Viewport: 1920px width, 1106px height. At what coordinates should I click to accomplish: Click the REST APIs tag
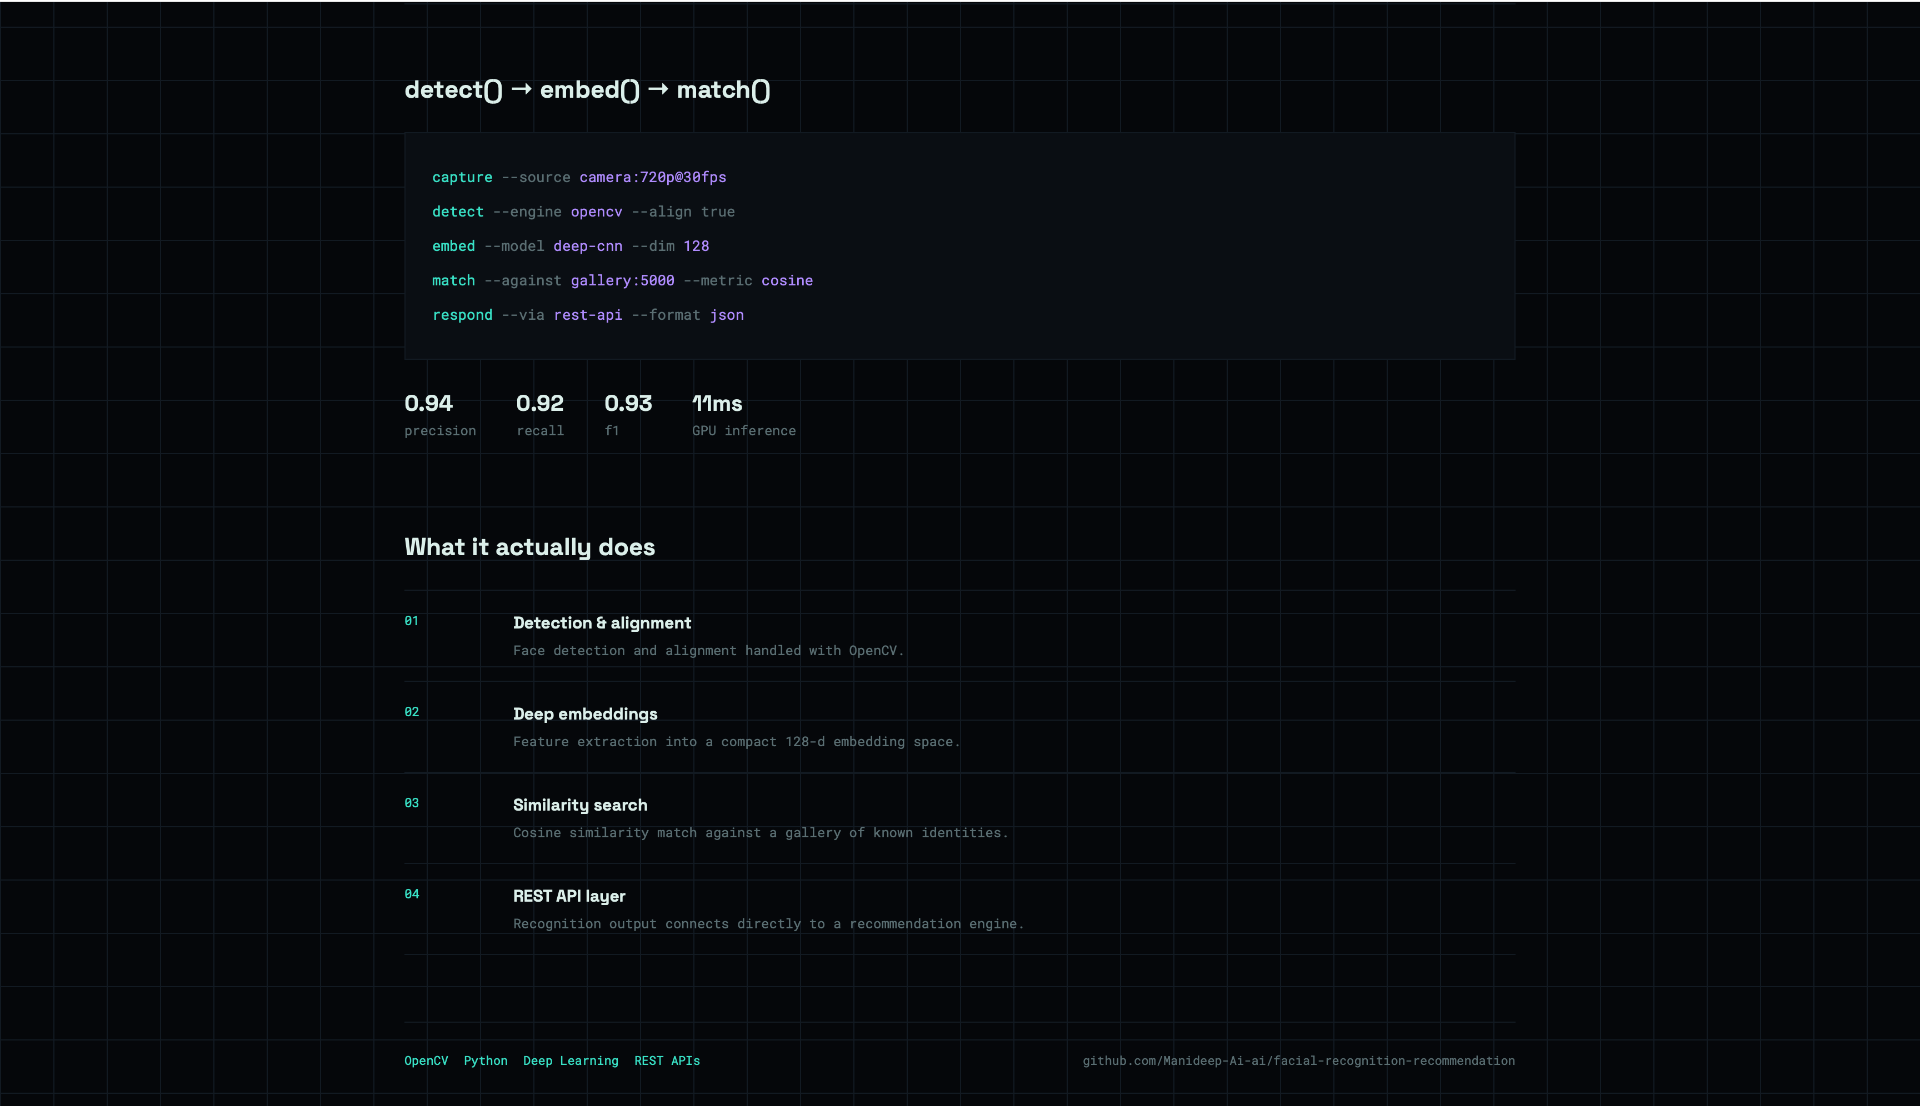[x=667, y=1061]
